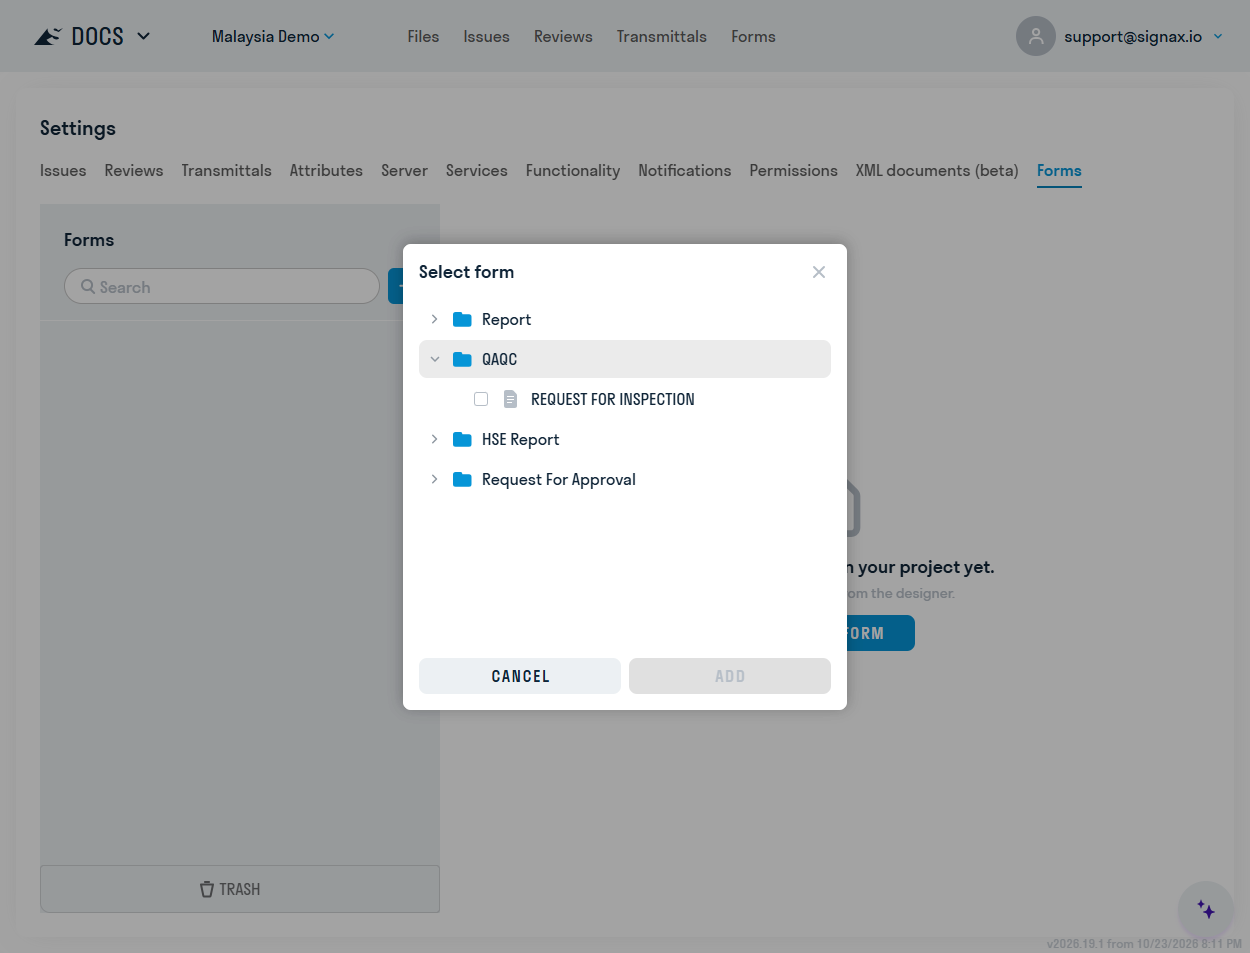Screen dimensions: 1250x953
Task: Check the REQUEST FOR INSPECTION checkbox
Action: pyautogui.click(x=481, y=399)
